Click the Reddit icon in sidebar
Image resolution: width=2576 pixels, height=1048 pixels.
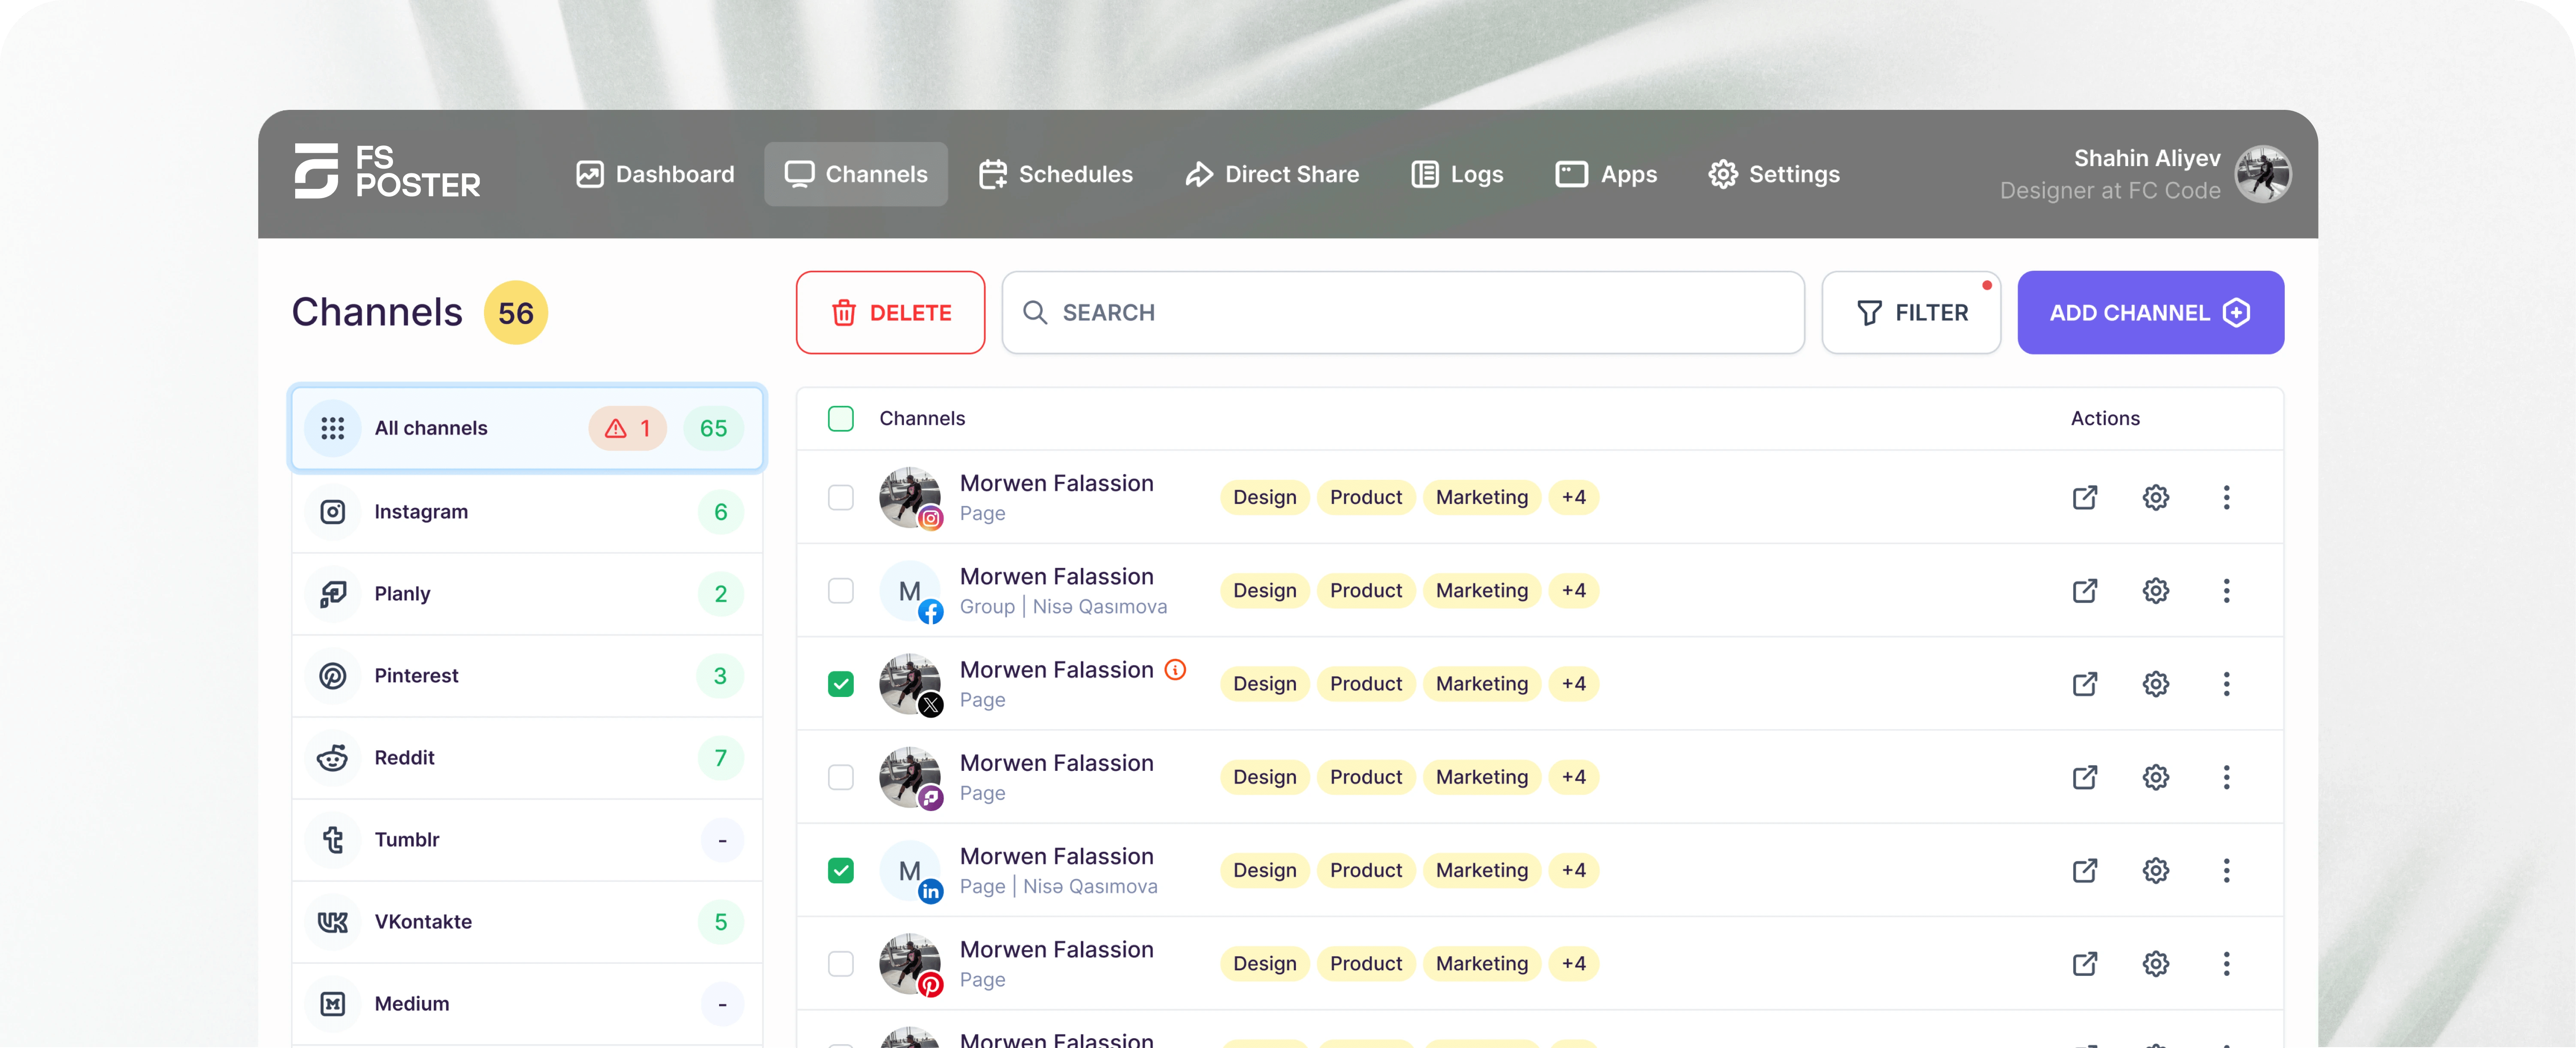point(333,757)
